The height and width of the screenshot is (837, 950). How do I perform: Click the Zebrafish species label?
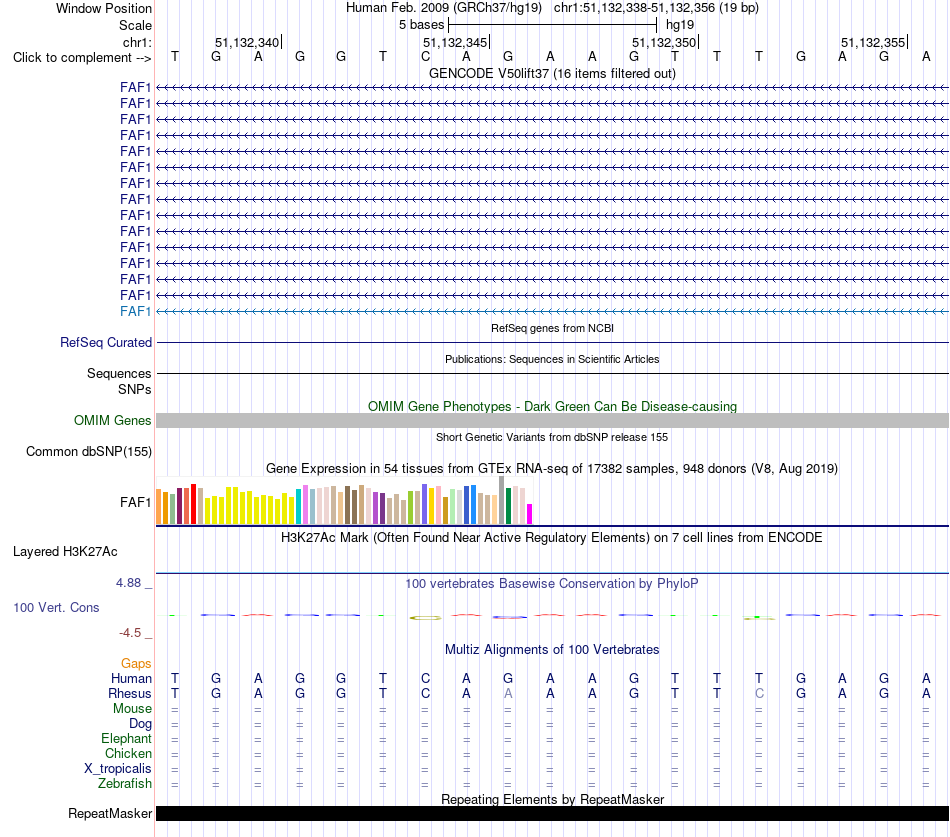125,784
